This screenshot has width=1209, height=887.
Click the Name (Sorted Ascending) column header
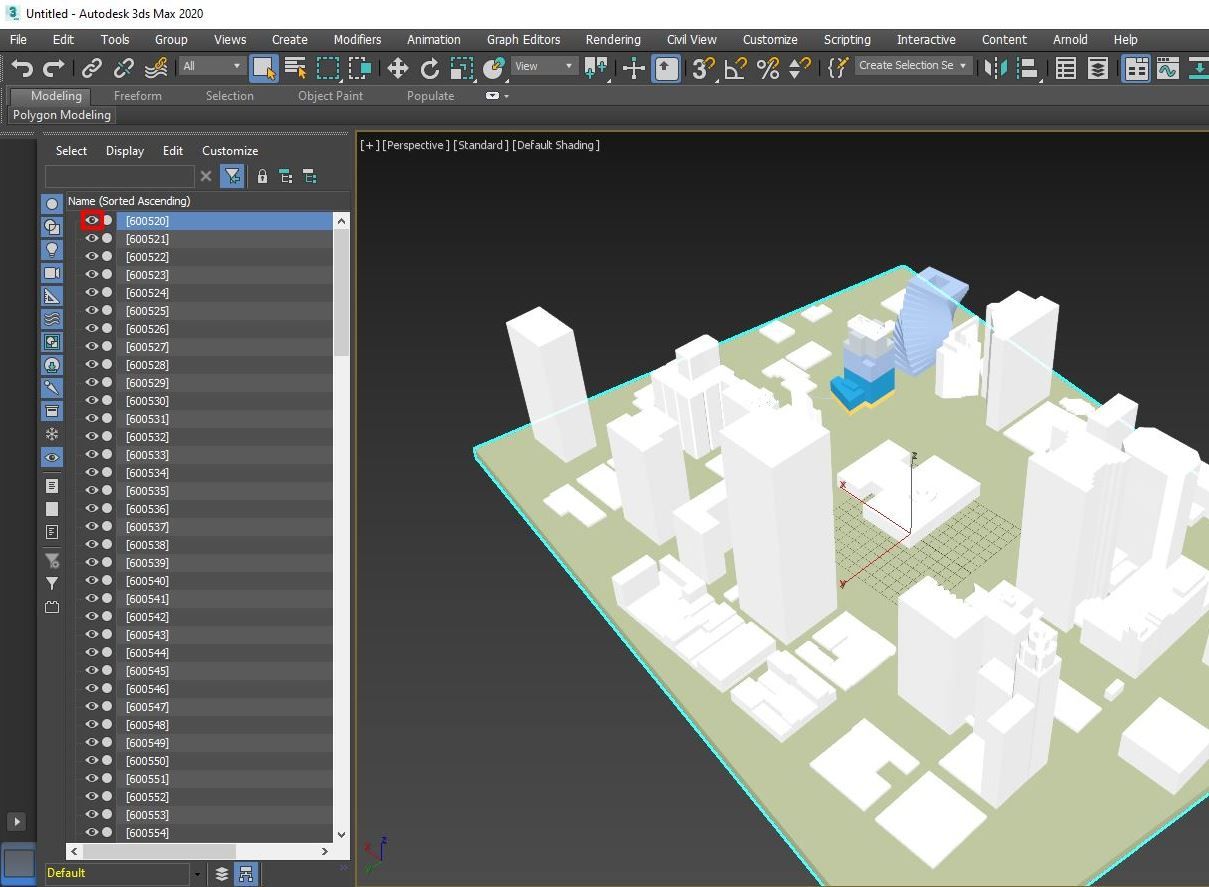pos(207,201)
